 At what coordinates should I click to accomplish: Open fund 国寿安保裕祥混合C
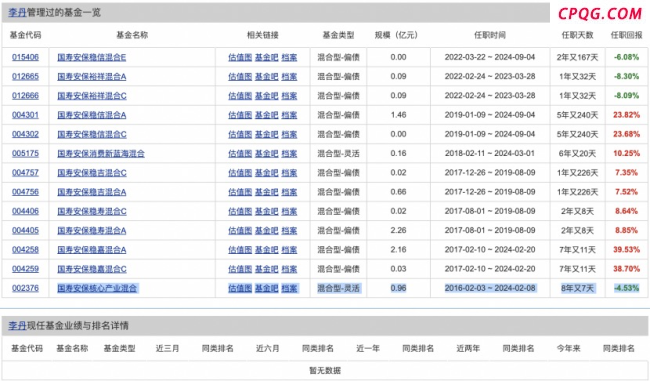pyautogui.click(x=92, y=96)
